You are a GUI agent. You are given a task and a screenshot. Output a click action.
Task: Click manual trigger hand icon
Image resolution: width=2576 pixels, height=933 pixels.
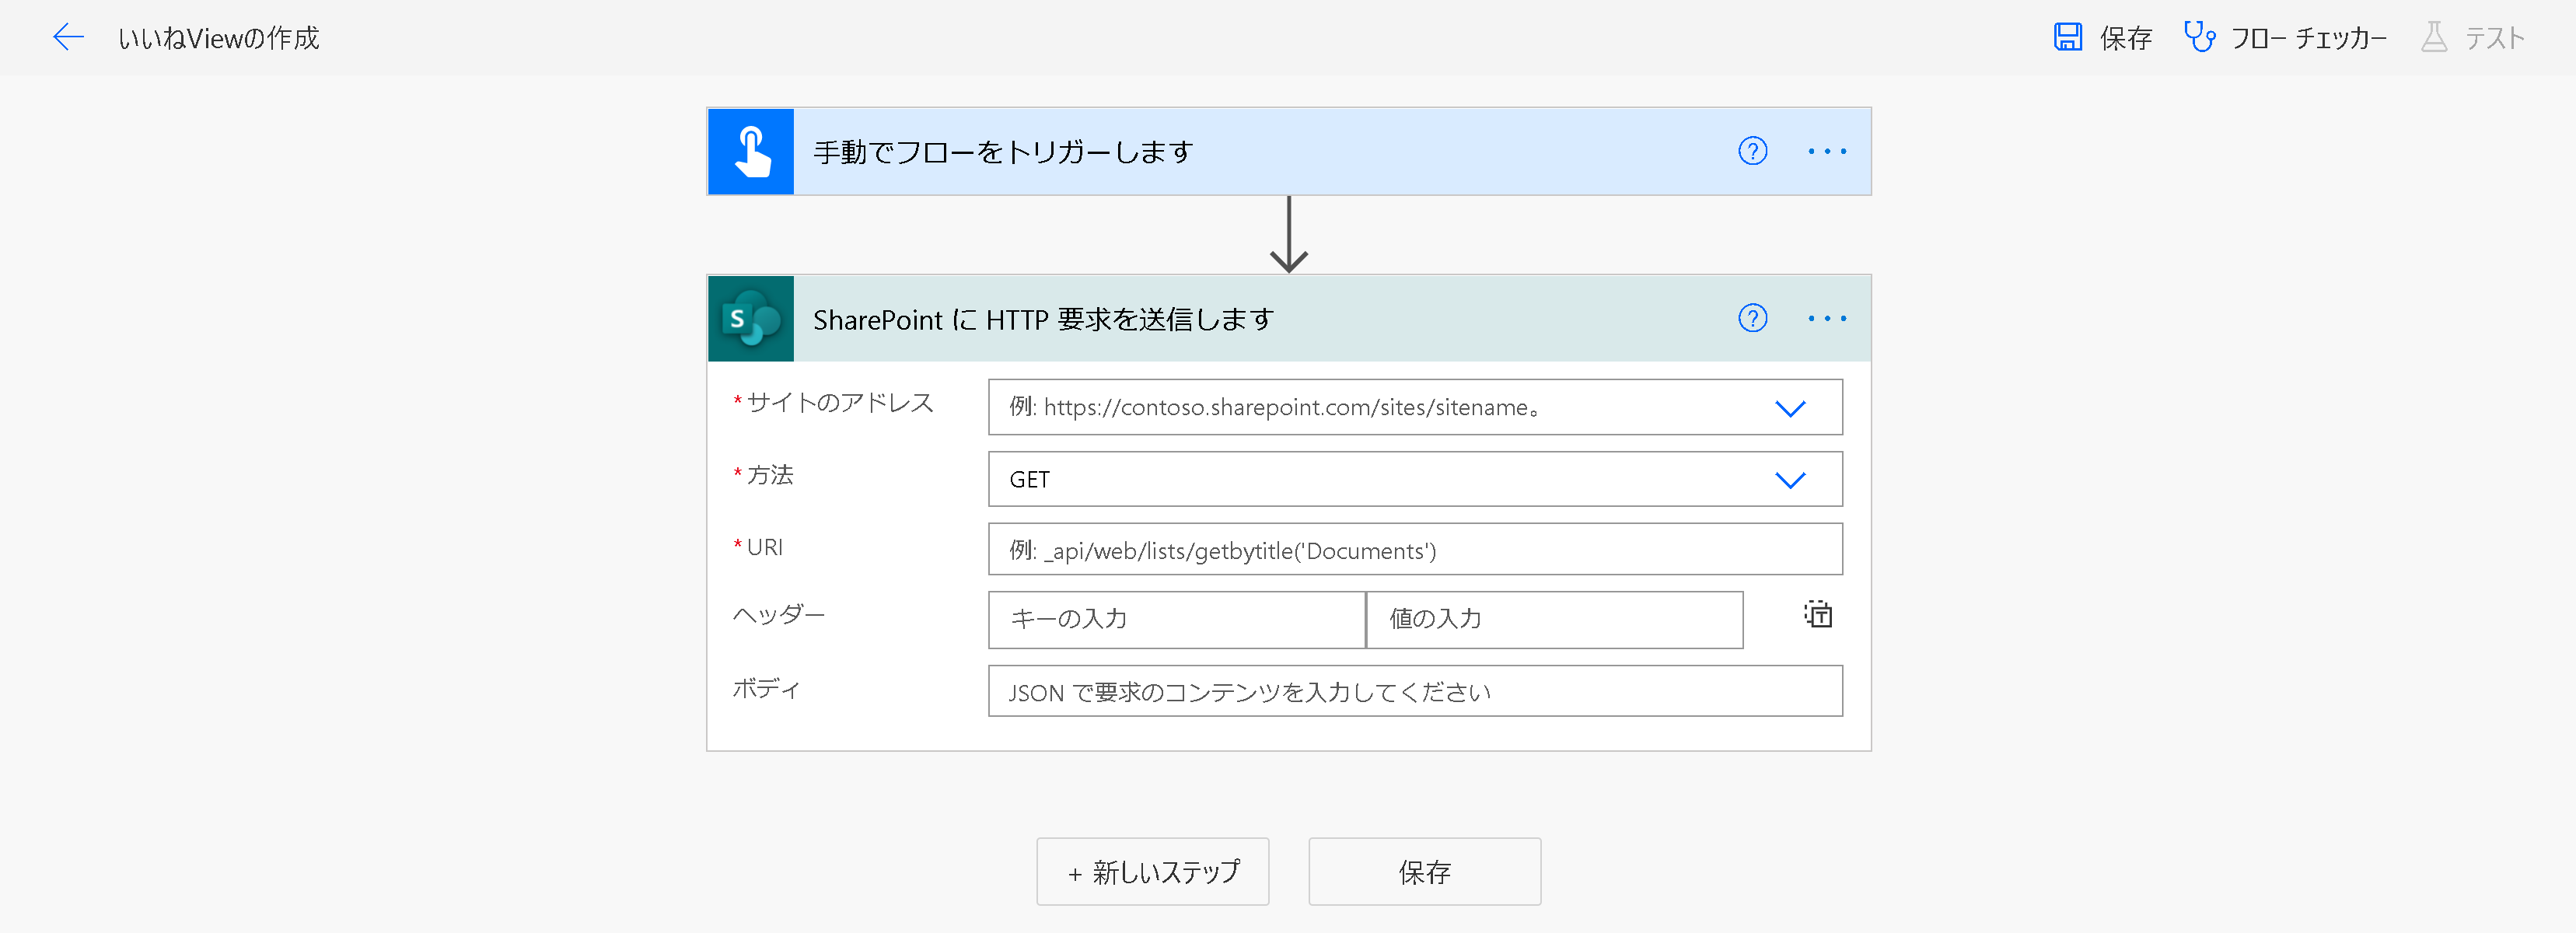pos(751,152)
